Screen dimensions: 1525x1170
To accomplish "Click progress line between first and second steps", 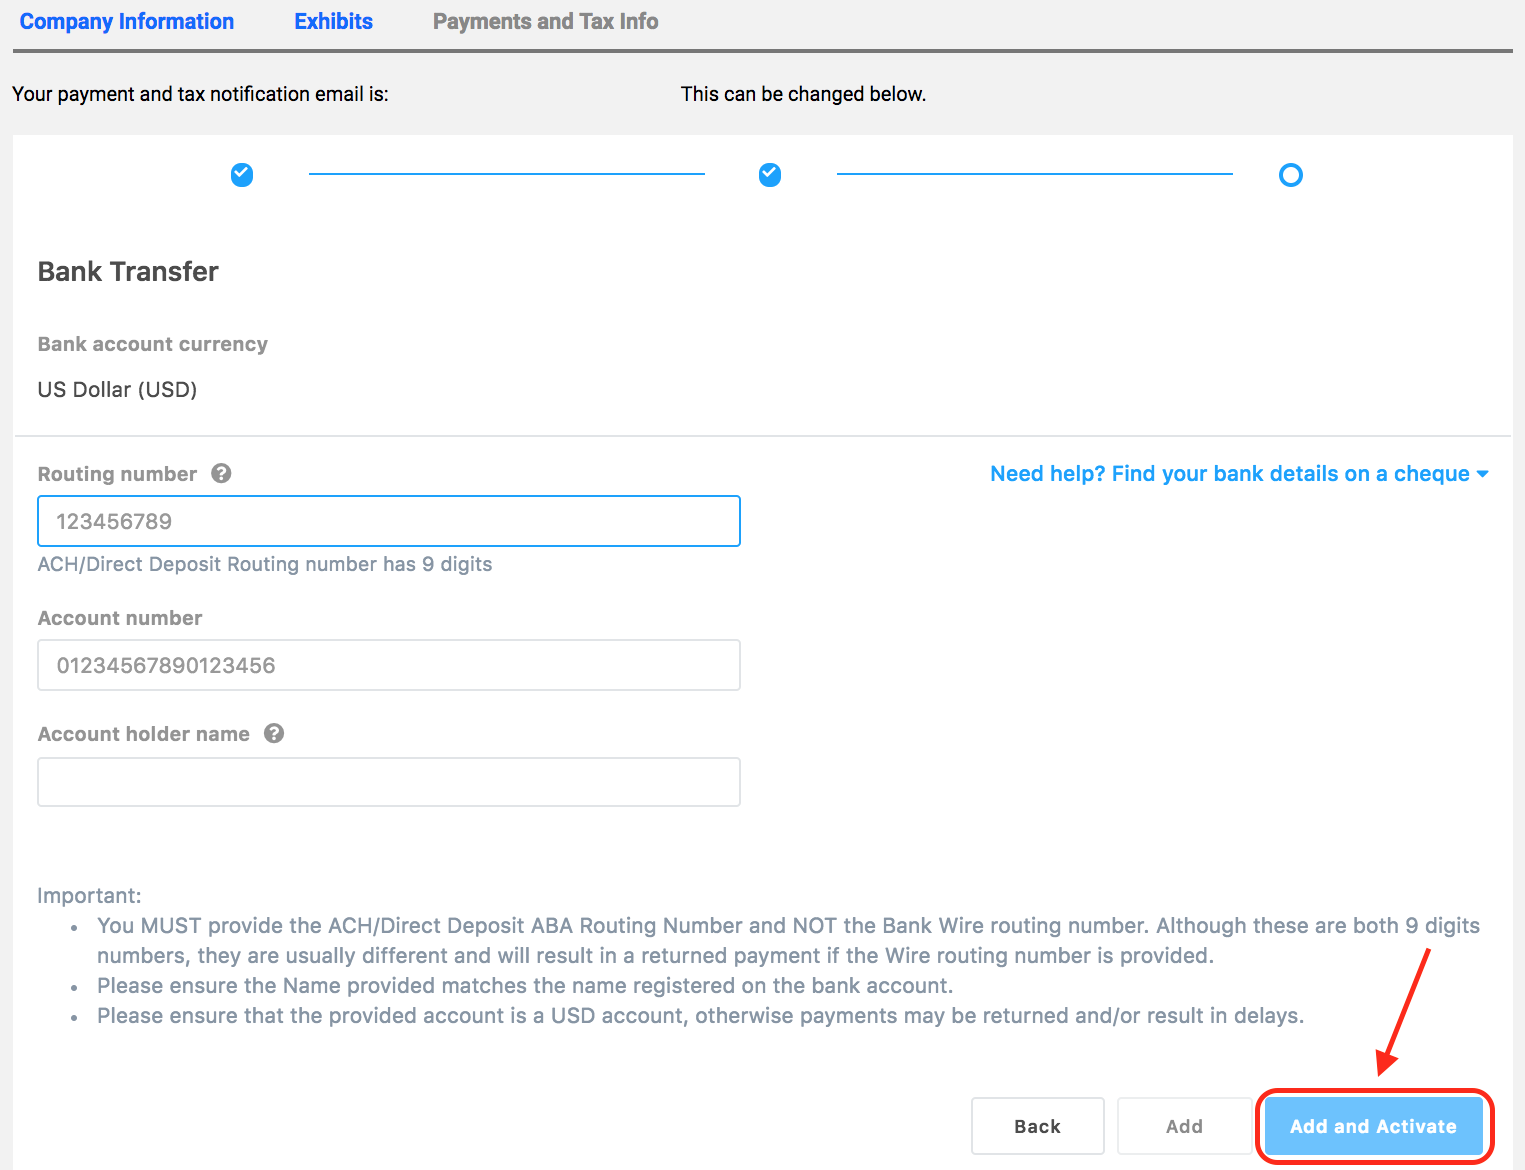I will pyautogui.click(x=506, y=174).
